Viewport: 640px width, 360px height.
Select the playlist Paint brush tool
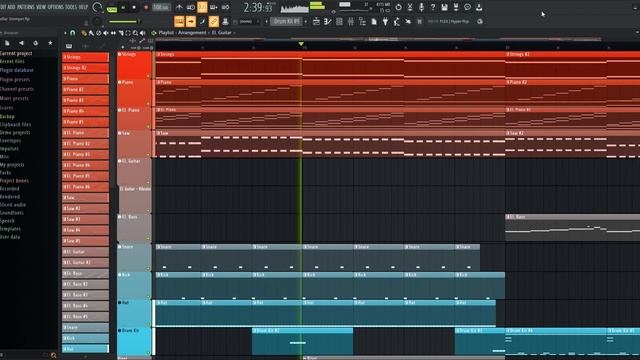click(91, 33)
